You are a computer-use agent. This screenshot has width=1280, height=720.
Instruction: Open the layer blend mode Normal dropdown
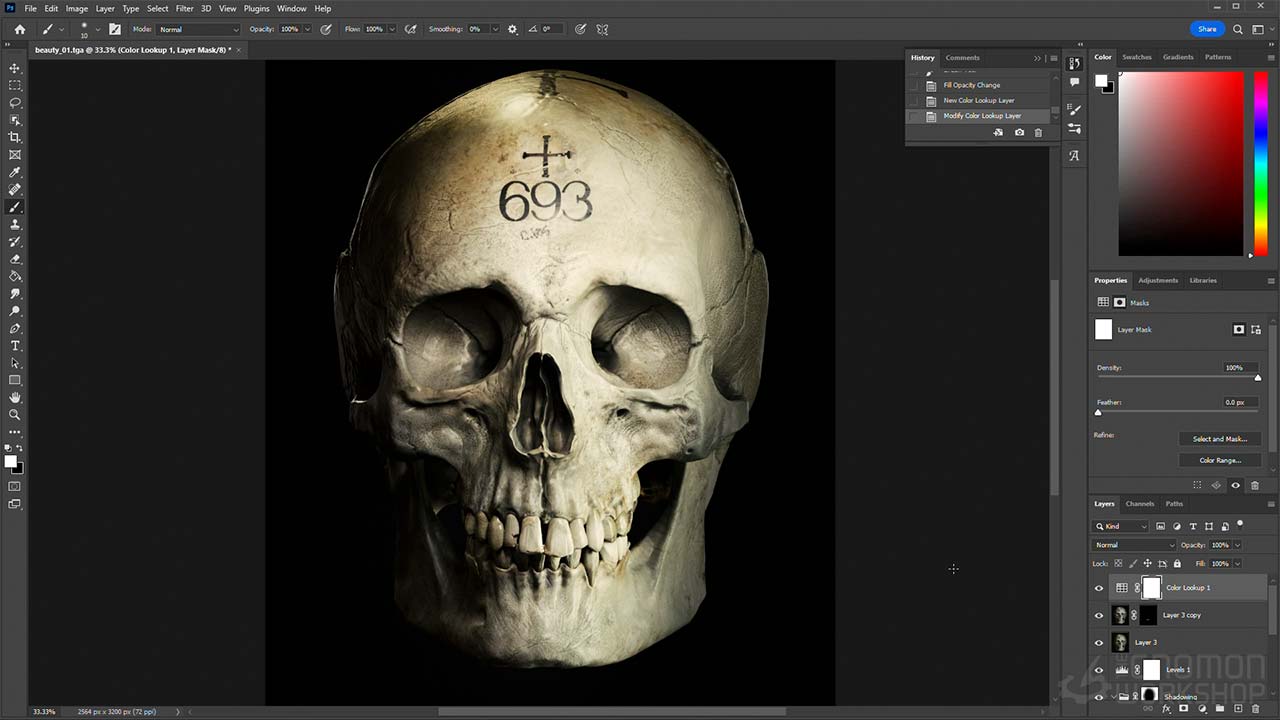(x=1133, y=545)
